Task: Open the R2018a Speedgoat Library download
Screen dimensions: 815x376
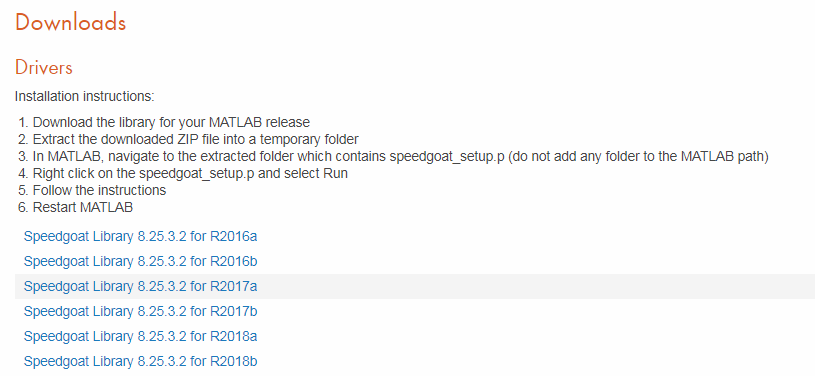Action: [x=140, y=336]
